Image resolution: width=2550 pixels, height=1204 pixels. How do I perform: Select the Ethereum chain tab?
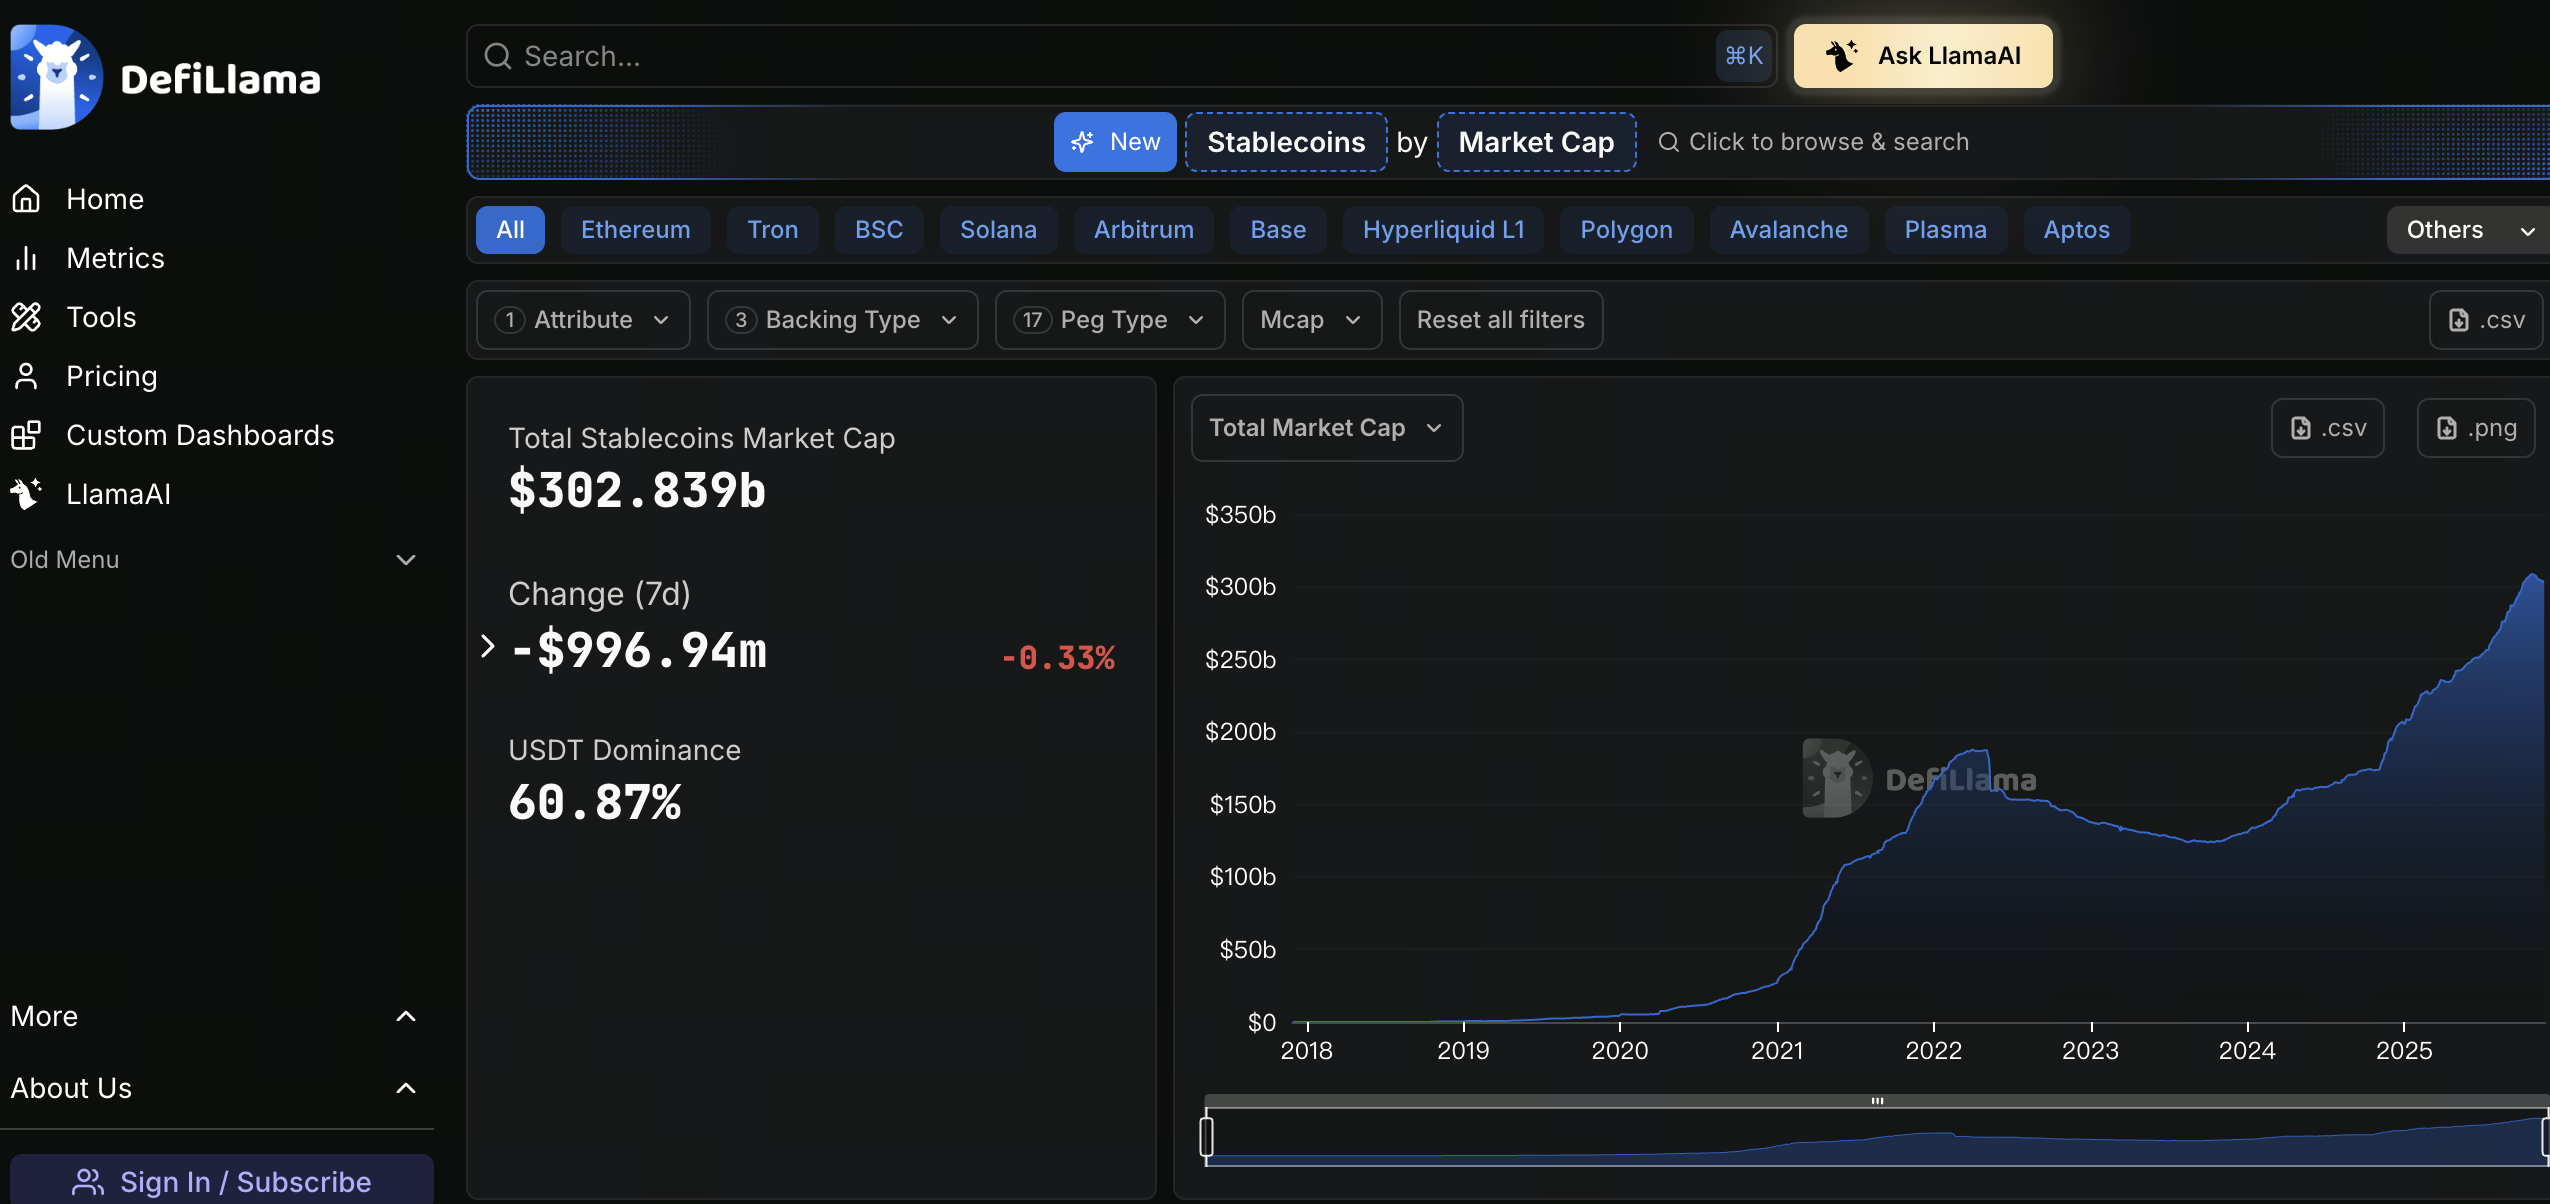point(635,230)
